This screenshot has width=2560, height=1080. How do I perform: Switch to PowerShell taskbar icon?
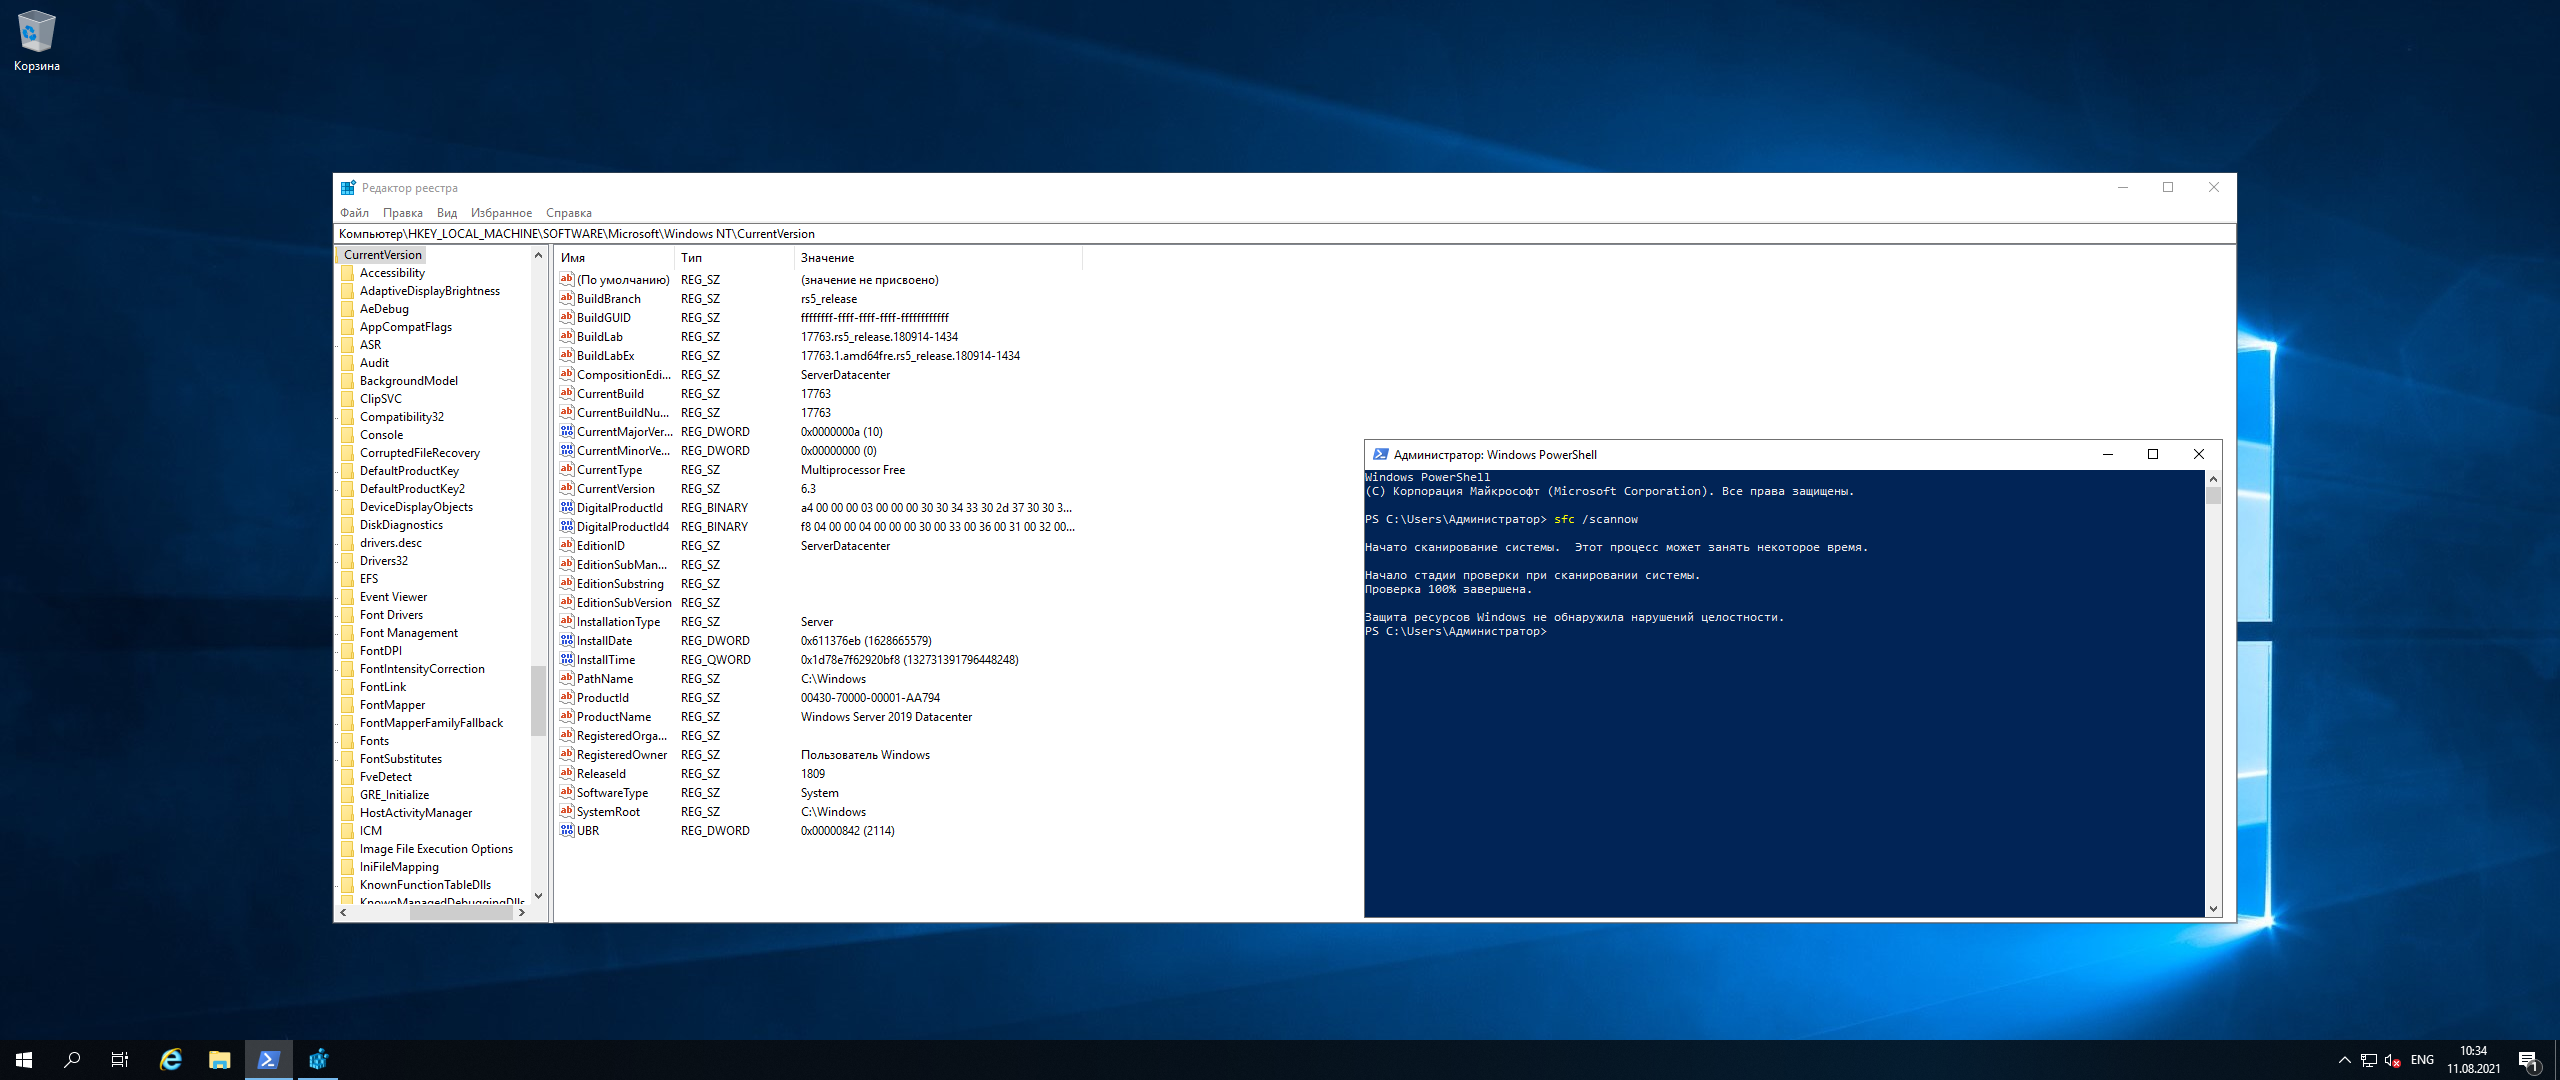[x=268, y=1060]
